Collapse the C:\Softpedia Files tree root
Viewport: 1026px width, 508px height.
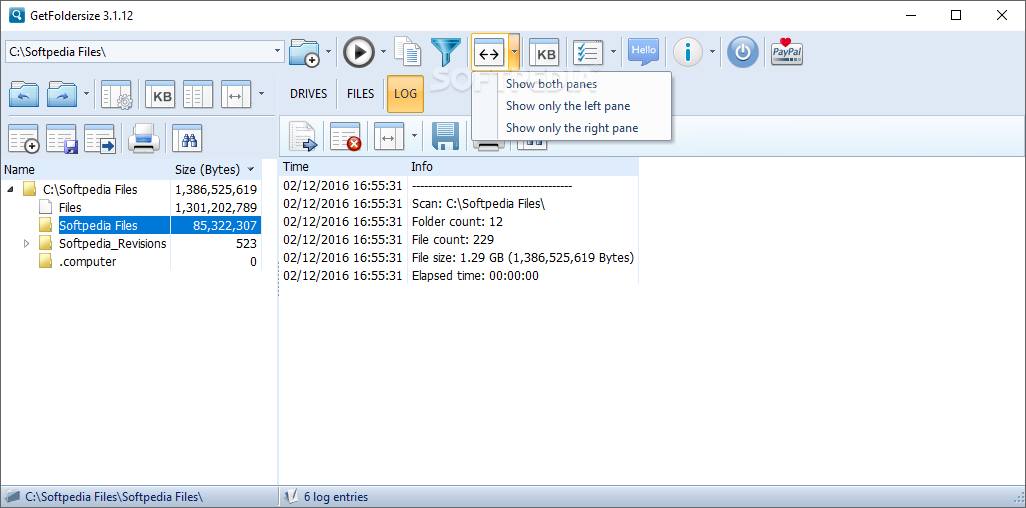point(11,190)
